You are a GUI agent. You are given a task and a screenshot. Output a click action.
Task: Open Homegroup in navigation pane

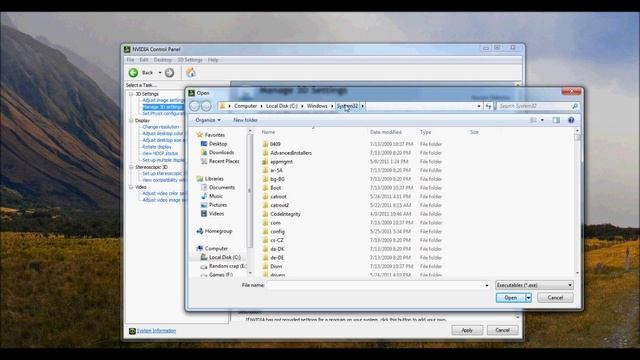click(218, 231)
